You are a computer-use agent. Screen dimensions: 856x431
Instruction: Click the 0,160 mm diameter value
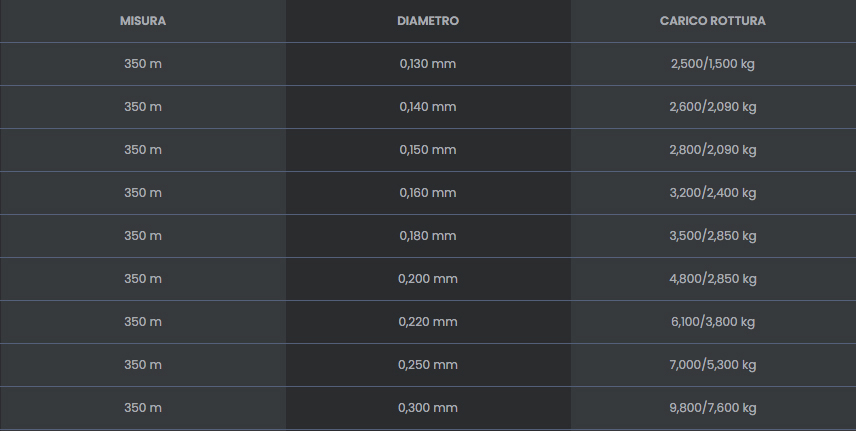pos(428,193)
